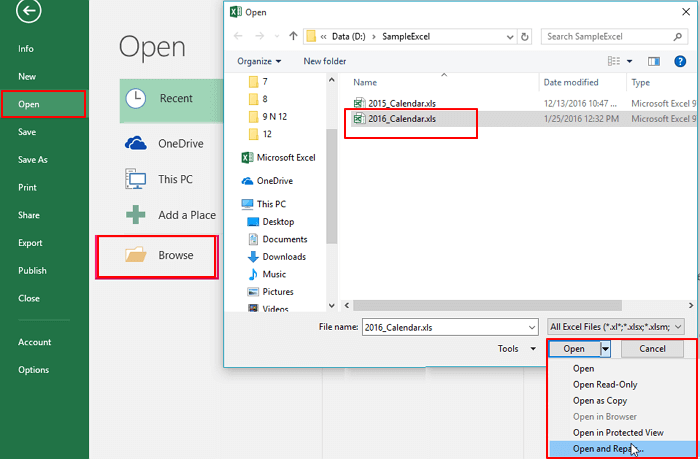
Task: Click the Browse folder icon
Action: (x=136, y=255)
